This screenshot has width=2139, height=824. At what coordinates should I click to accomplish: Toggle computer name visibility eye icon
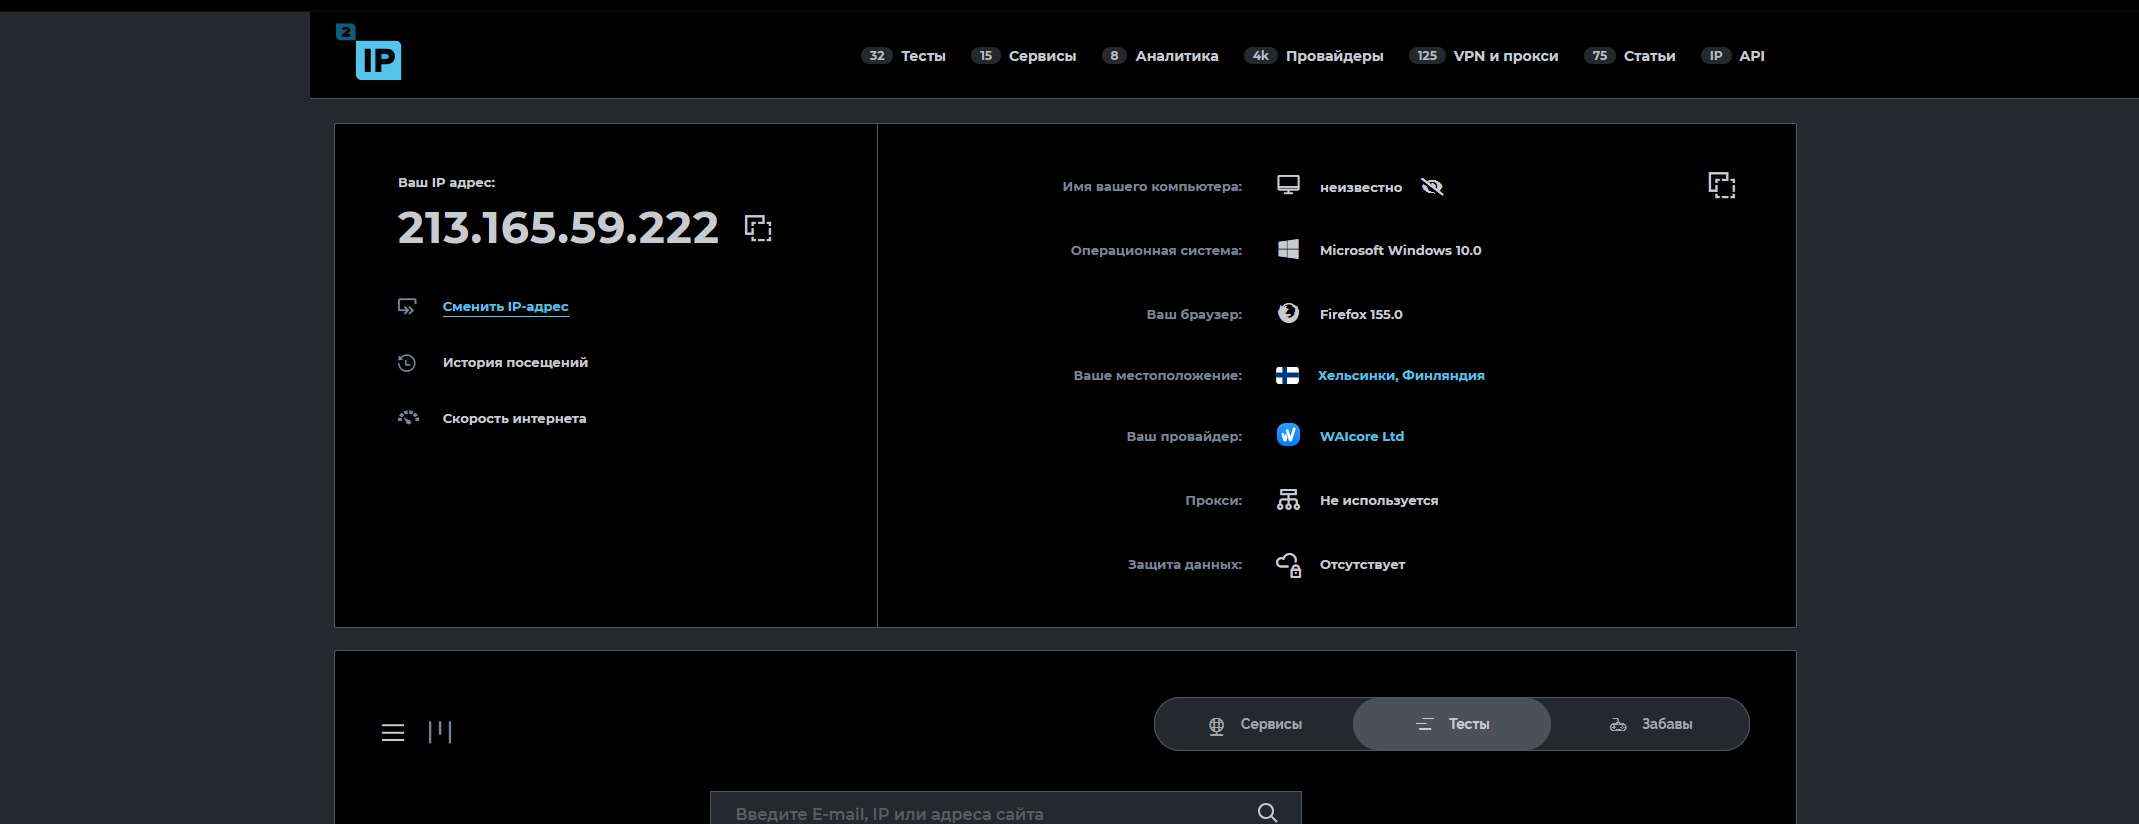click(x=1432, y=187)
